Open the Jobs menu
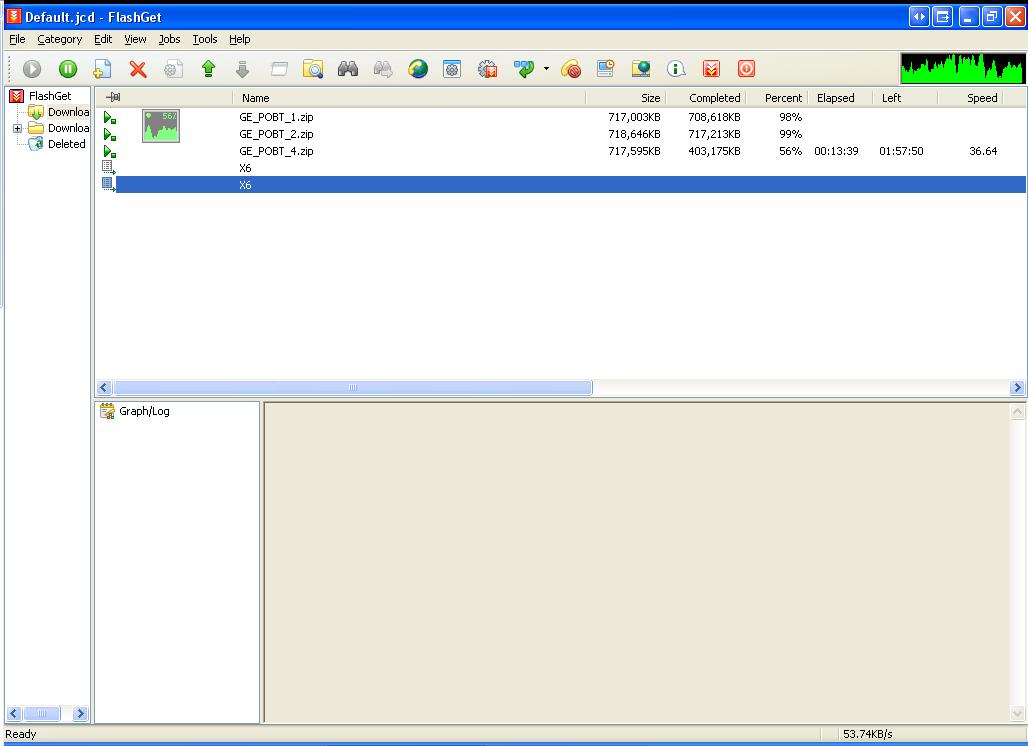Viewport: 1028px width, 746px height. click(x=169, y=39)
